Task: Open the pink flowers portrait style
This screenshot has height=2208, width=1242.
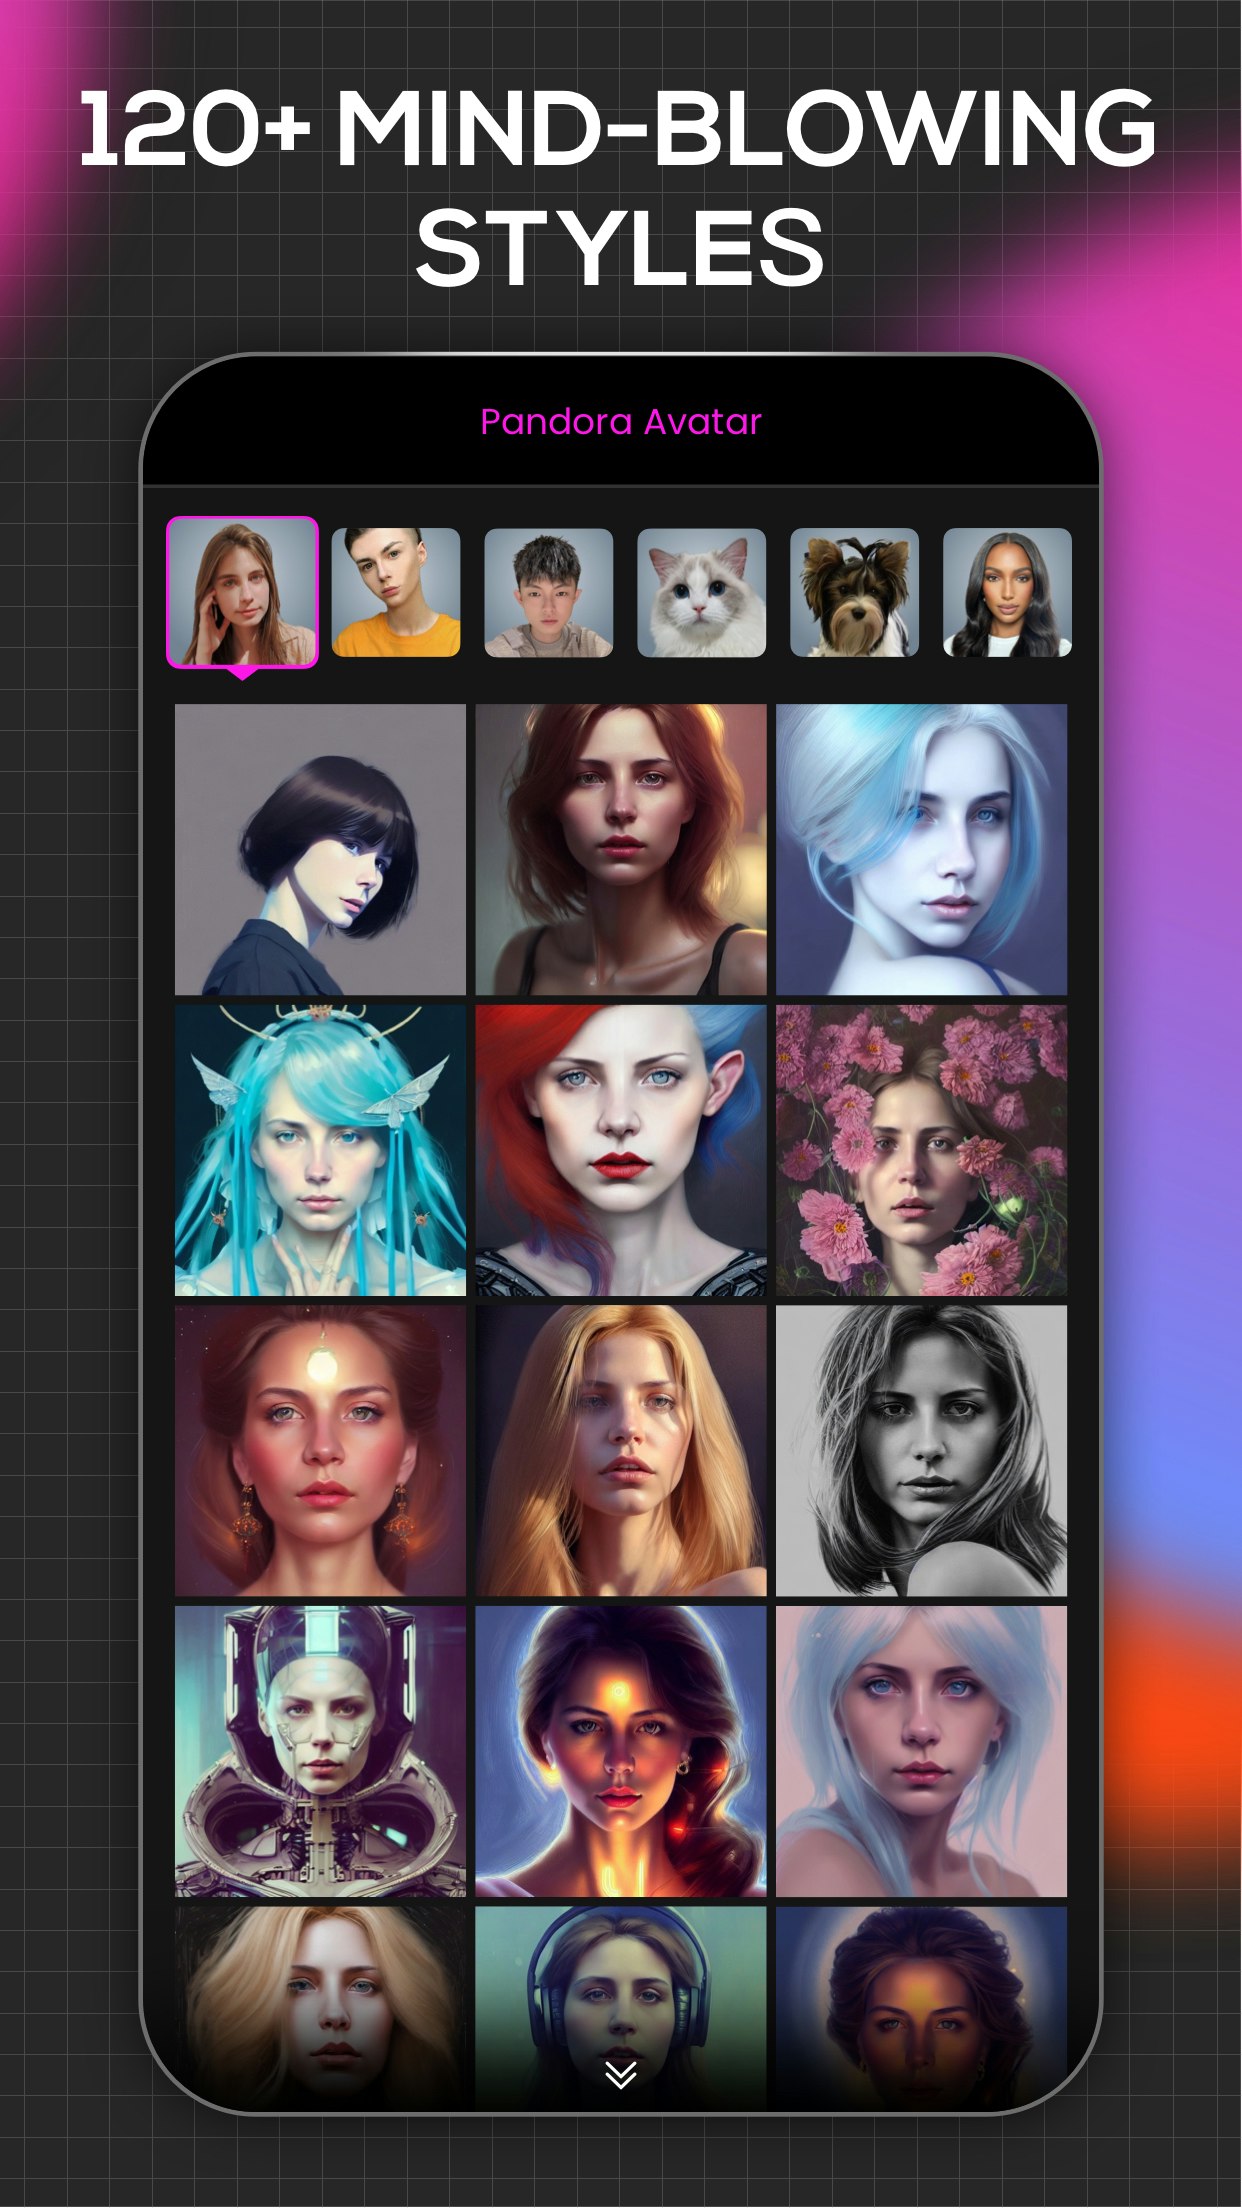Action: pyautogui.click(x=922, y=1150)
